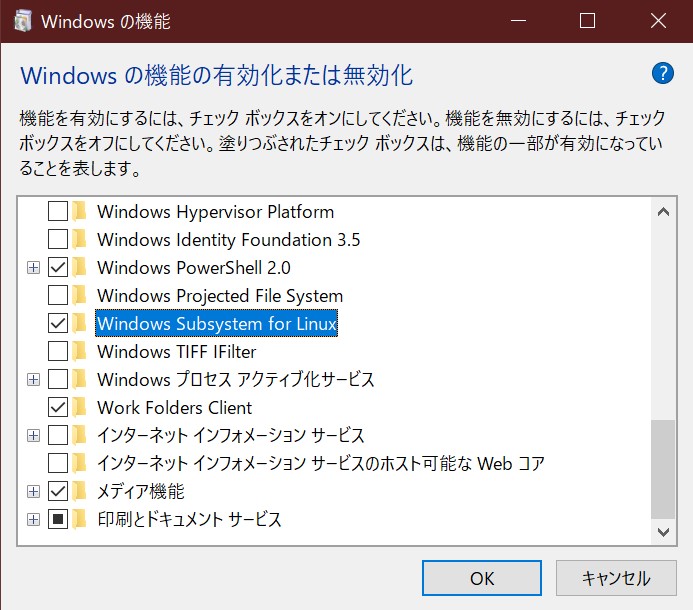Click the folder icon beside メディア機能
The width and height of the screenshot is (693, 610).
(x=80, y=492)
